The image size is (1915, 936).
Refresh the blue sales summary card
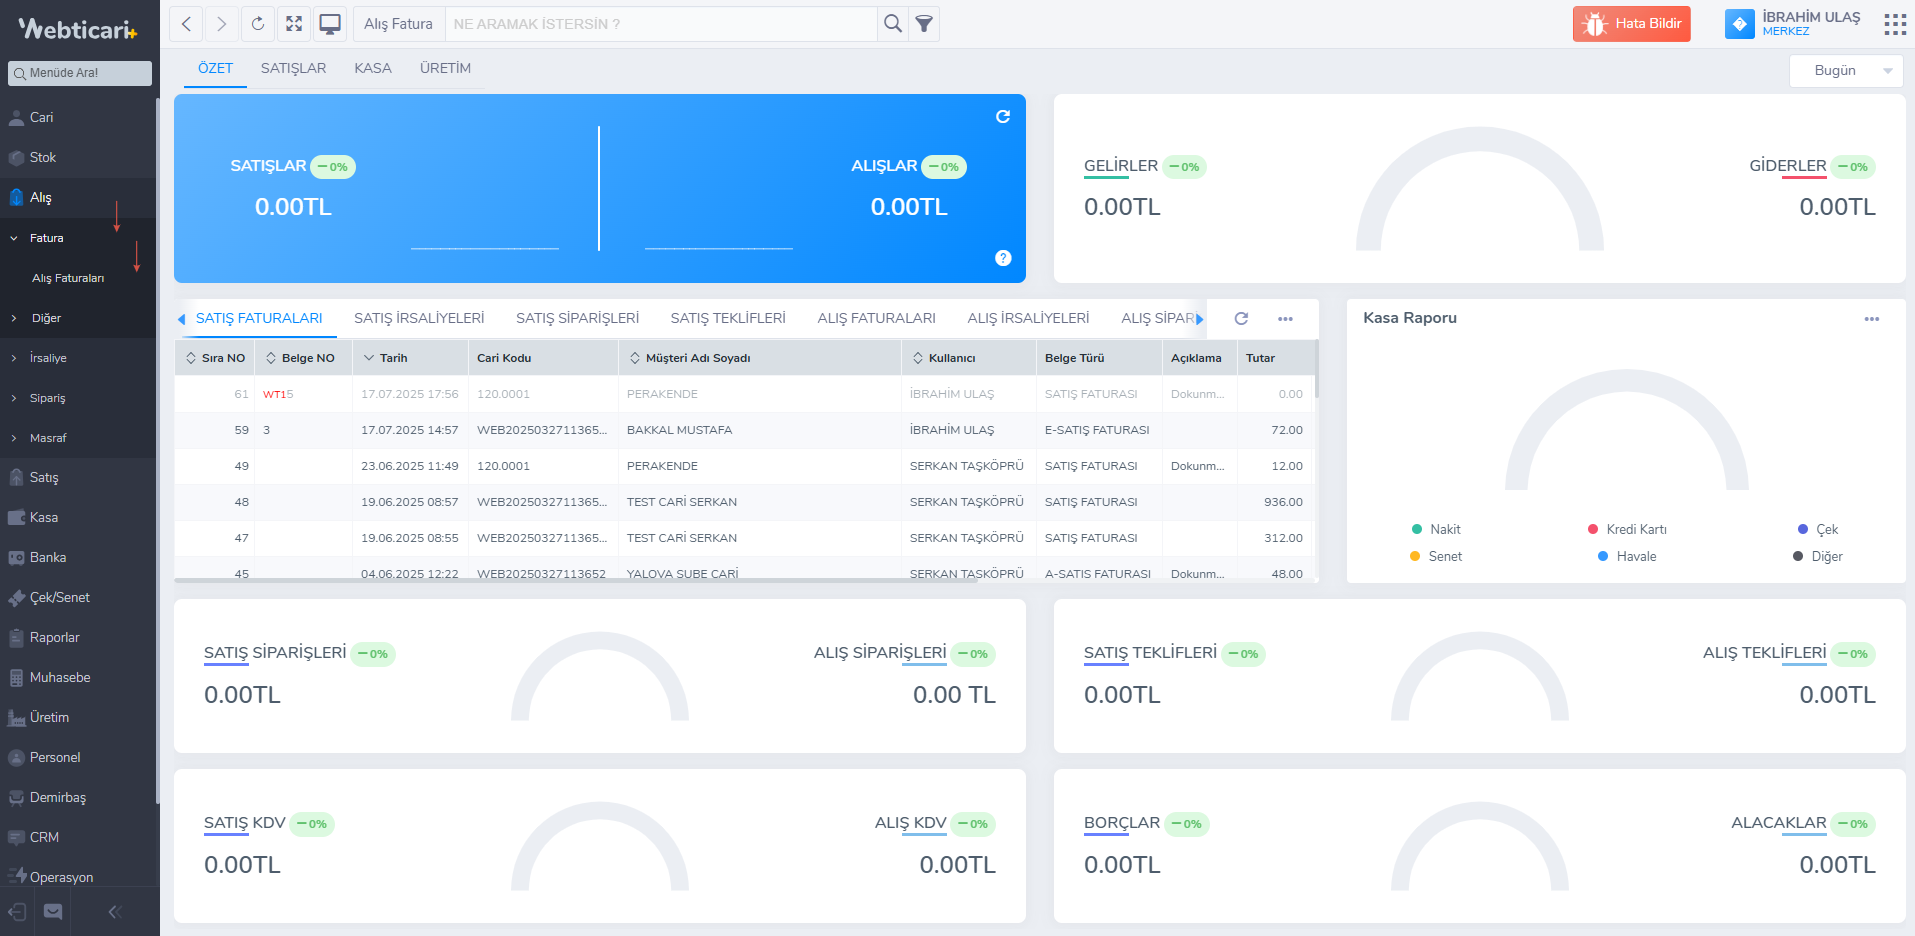(x=1002, y=117)
